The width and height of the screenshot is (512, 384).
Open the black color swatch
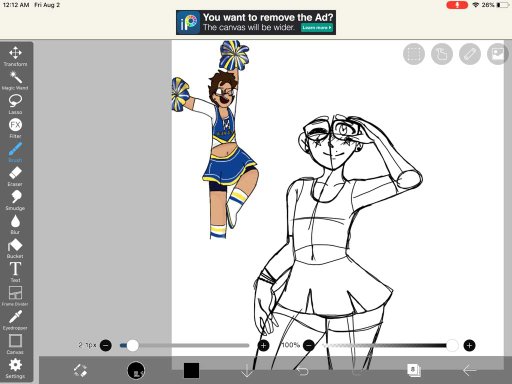tap(191, 370)
